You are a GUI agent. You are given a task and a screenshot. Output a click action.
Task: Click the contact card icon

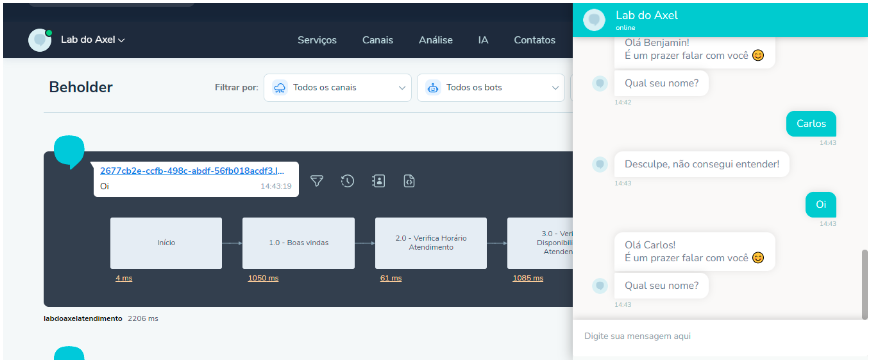[x=379, y=181]
